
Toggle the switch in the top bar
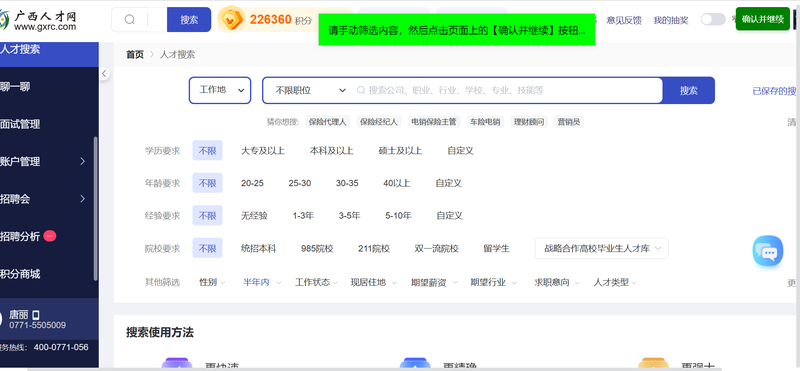click(x=713, y=19)
